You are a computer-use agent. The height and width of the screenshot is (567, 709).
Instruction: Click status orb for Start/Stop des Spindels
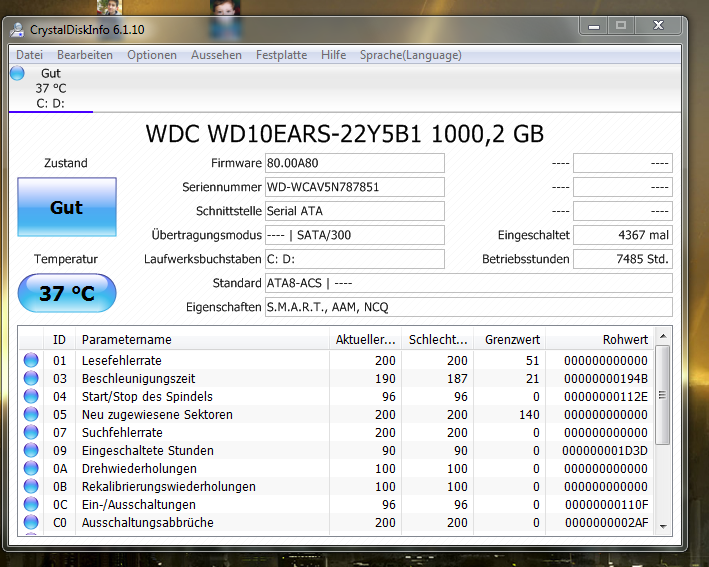click(x=31, y=397)
